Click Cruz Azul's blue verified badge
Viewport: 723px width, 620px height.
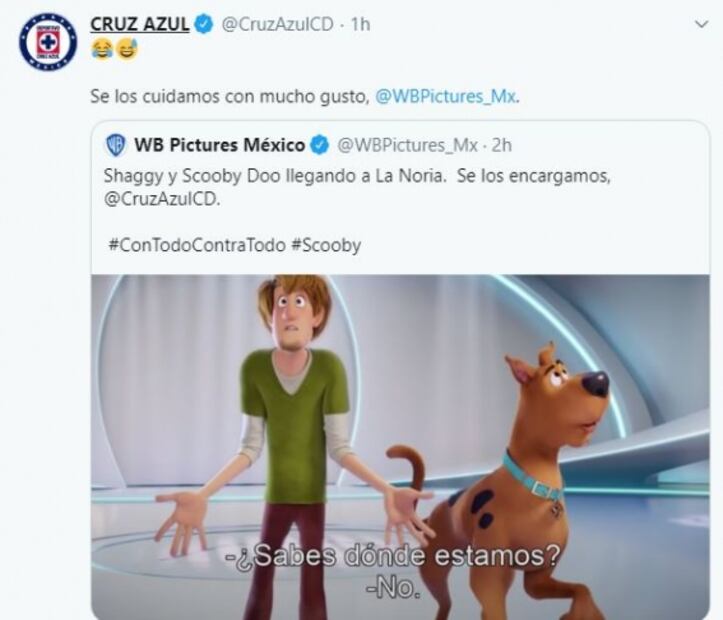[x=205, y=24]
